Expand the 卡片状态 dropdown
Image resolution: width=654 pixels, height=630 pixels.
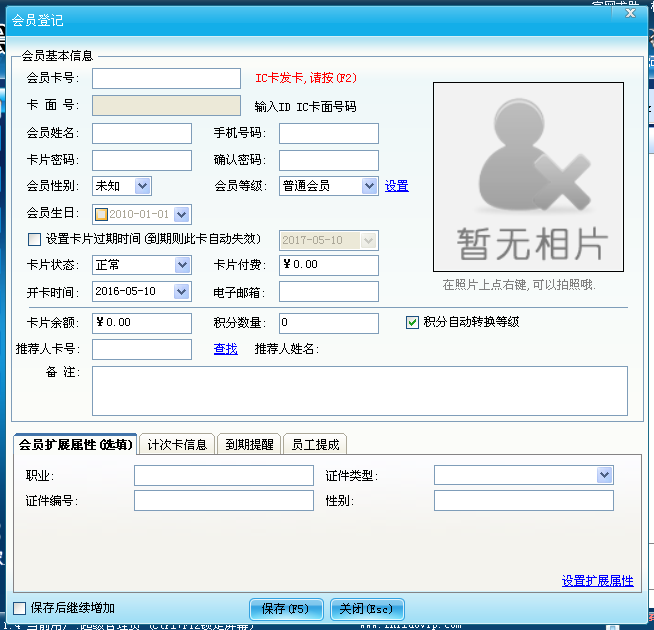pos(182,266)
